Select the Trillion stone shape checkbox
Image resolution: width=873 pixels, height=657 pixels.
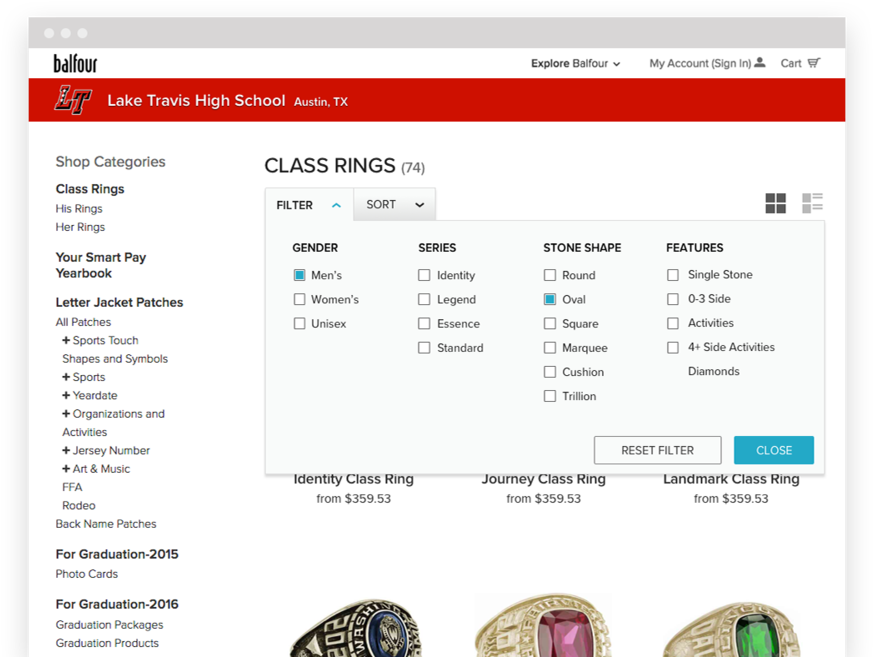(550, 396)
